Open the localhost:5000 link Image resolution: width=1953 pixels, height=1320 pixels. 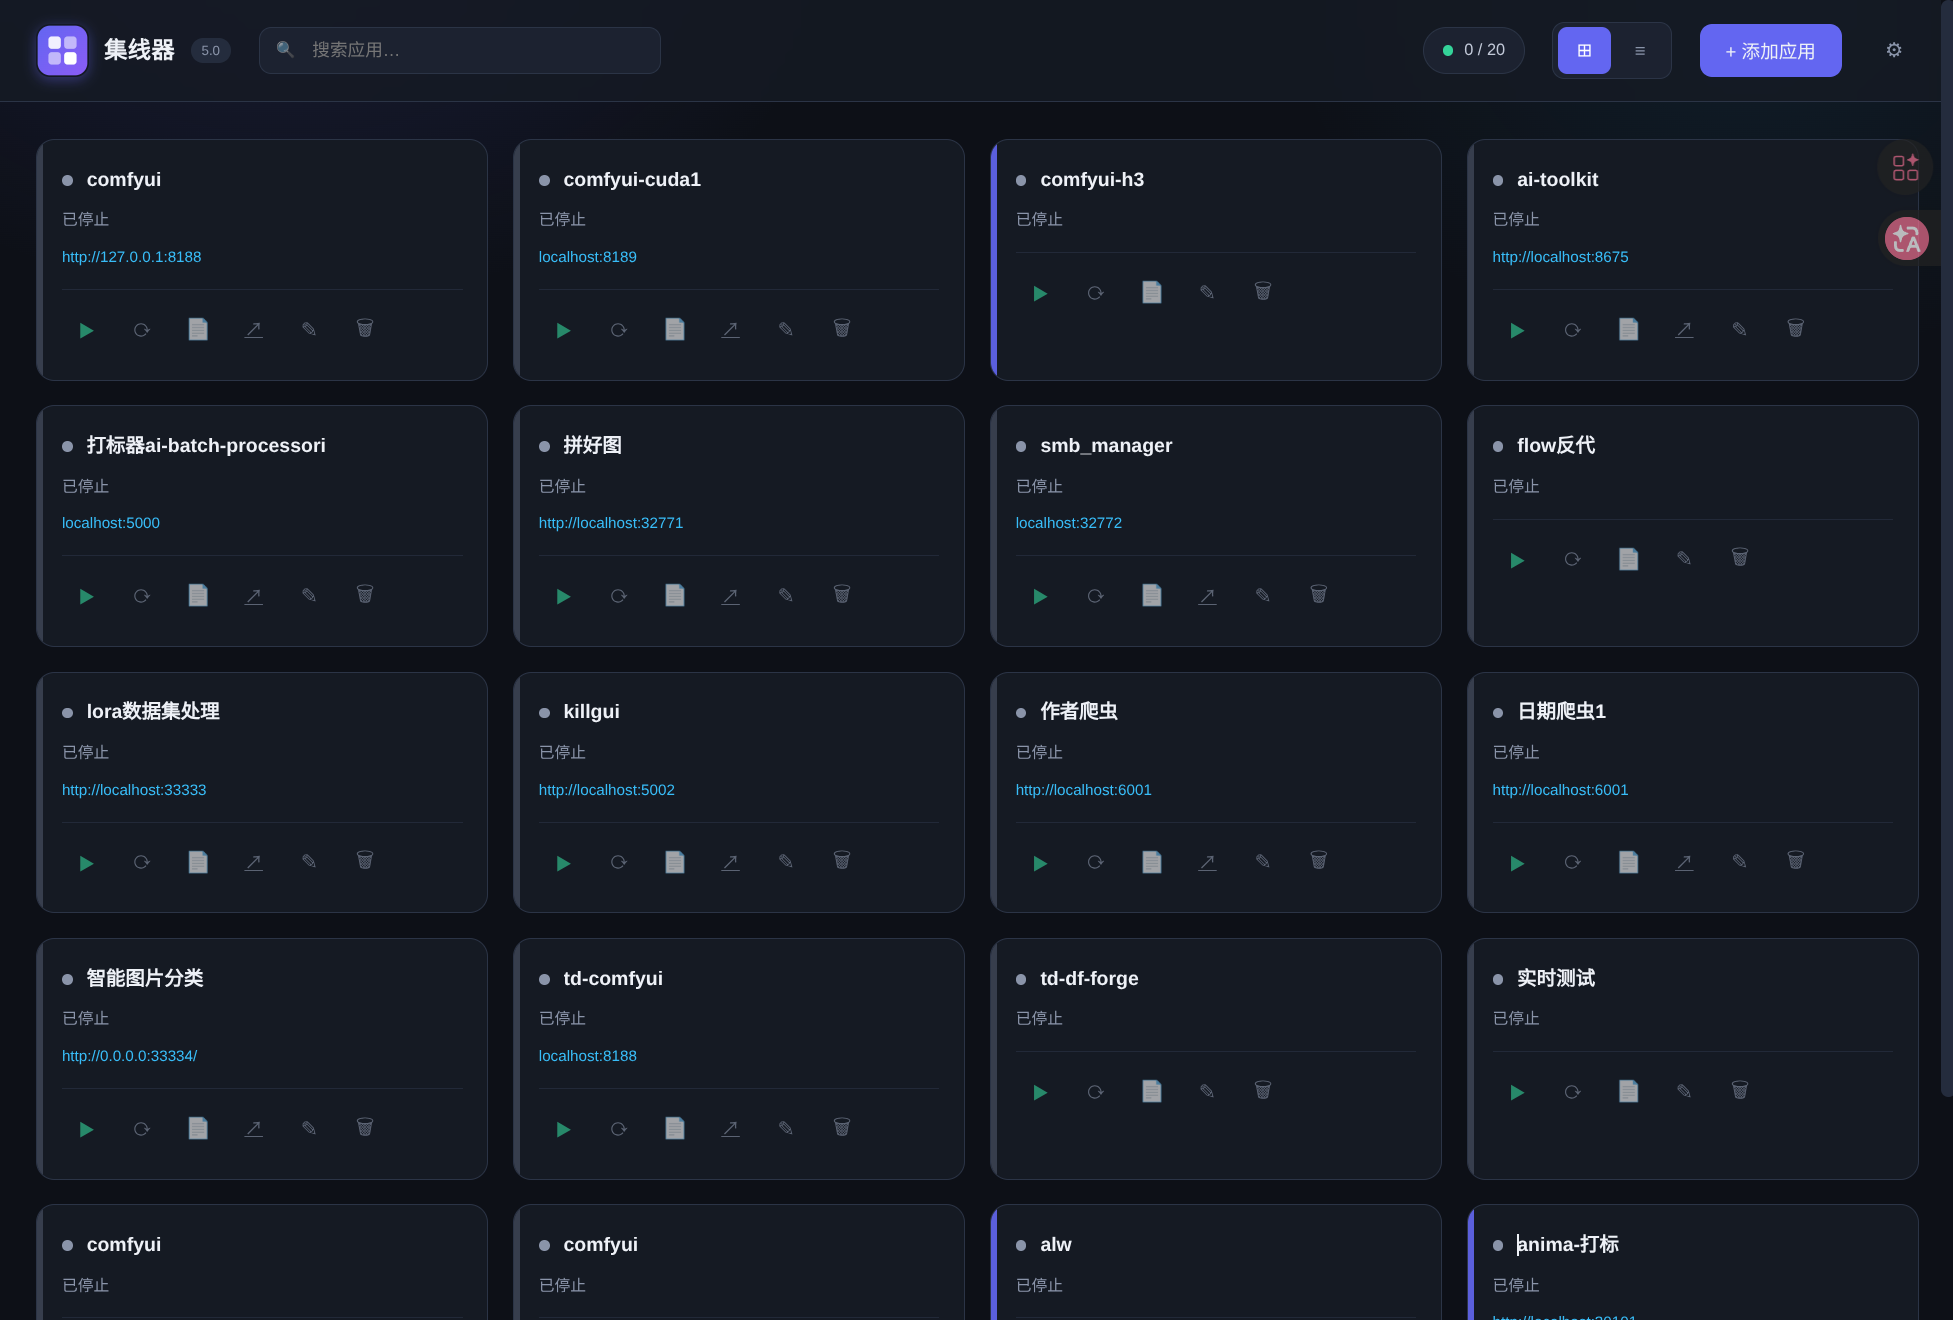(x=111, y=523)
